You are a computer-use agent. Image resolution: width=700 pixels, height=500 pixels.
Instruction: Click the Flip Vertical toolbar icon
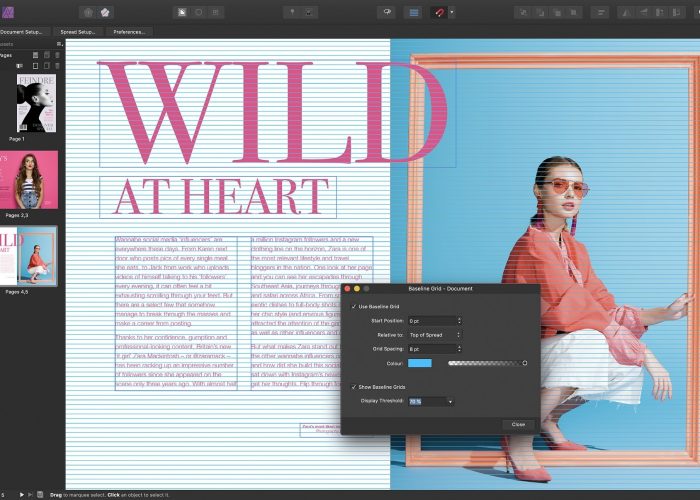[643, 12]
